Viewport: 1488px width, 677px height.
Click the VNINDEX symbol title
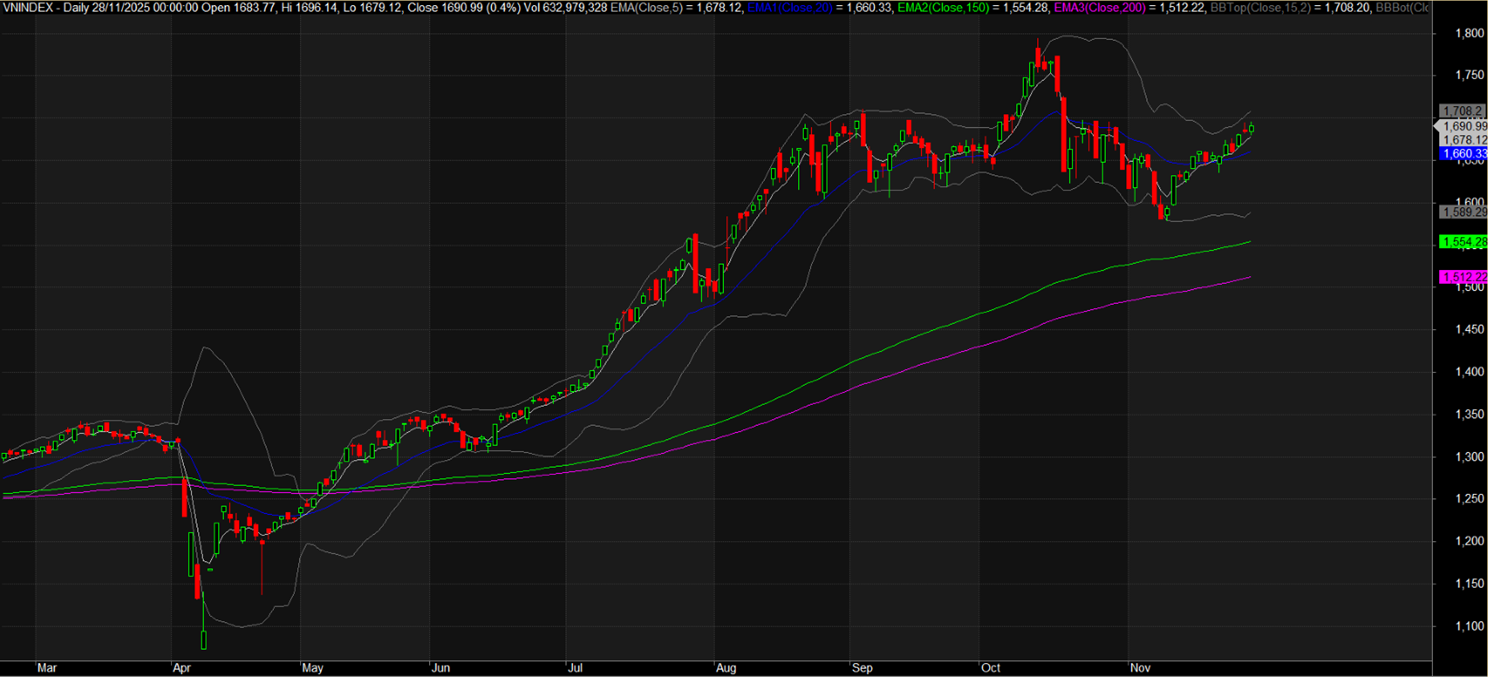tap(28, 7)
